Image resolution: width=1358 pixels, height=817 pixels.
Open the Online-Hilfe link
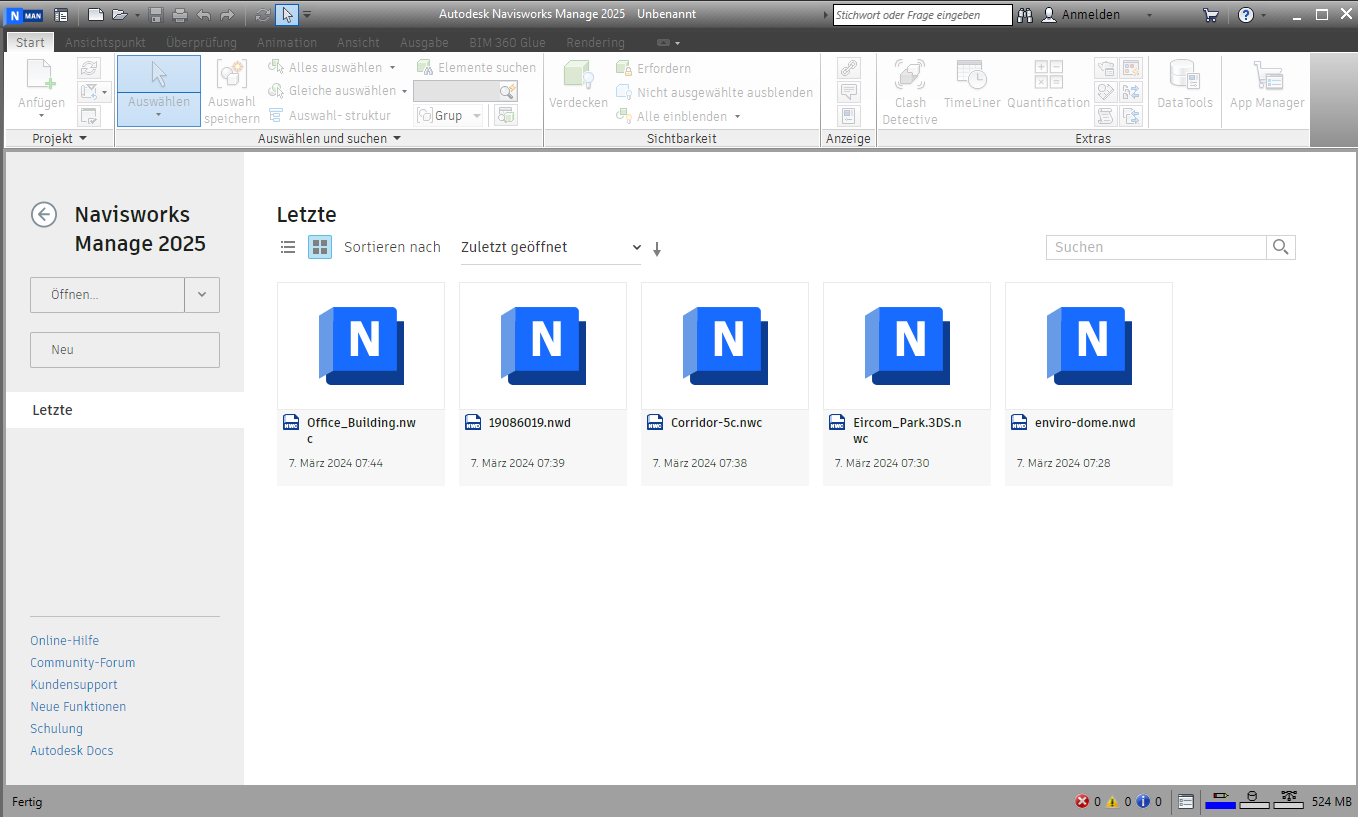pyautogui.click(x=65, y=641)
